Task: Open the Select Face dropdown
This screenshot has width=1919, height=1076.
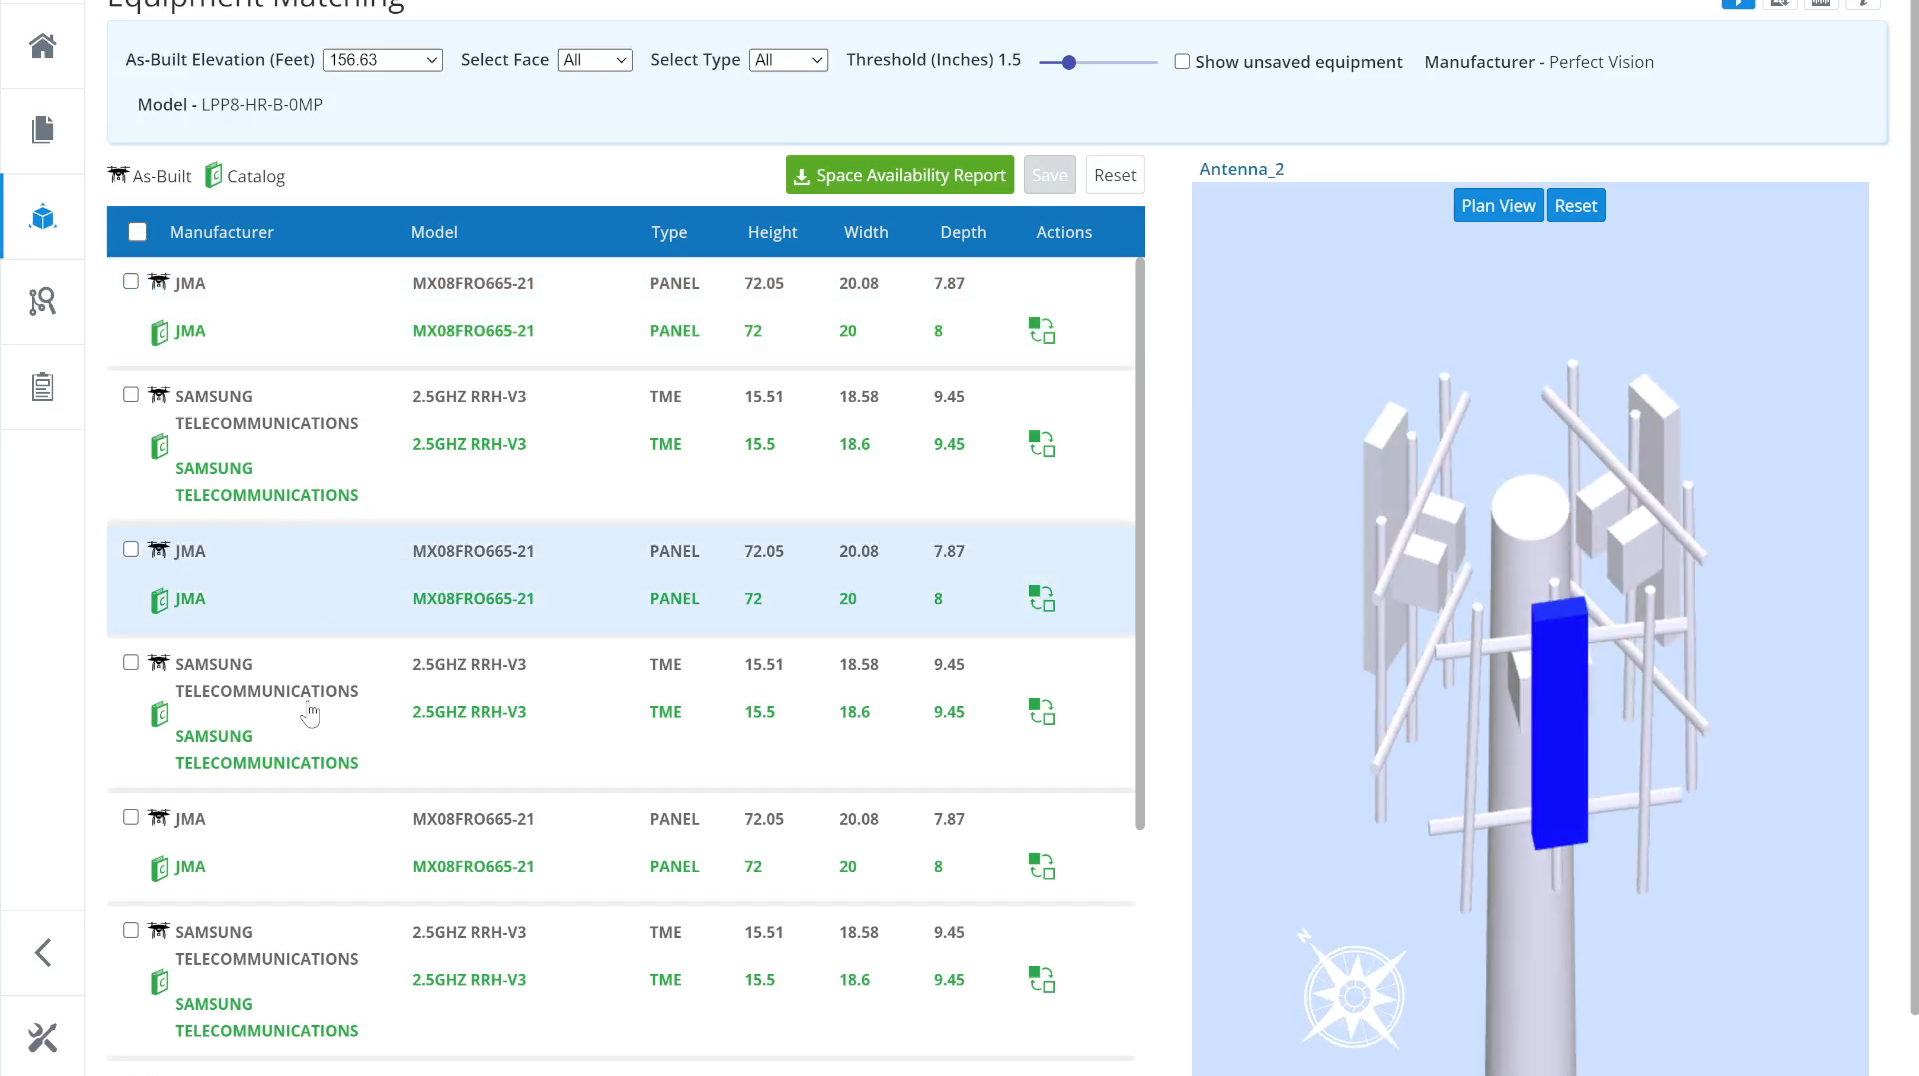Action: 595,60
